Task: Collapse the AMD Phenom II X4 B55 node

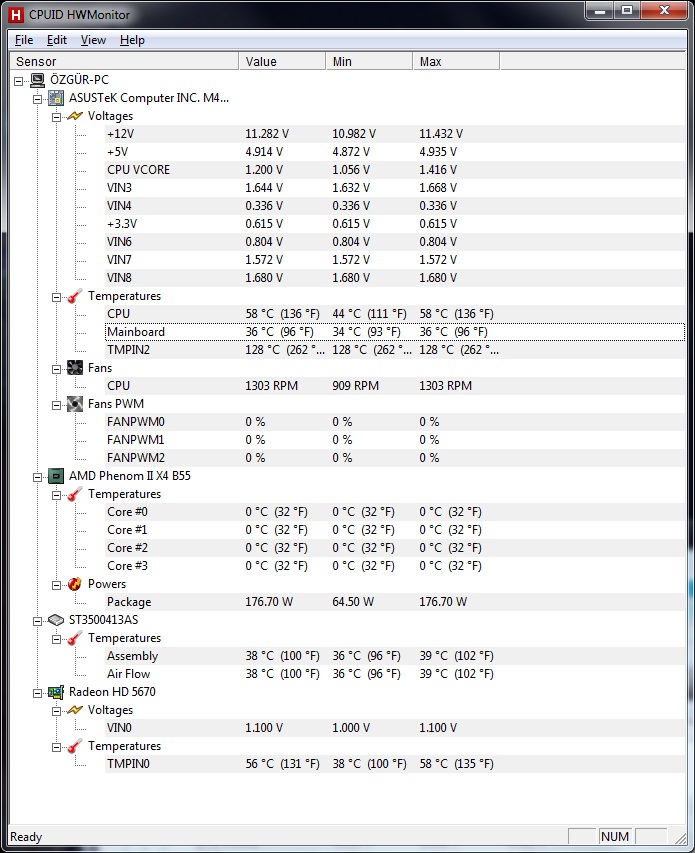Action: point(38,476)
